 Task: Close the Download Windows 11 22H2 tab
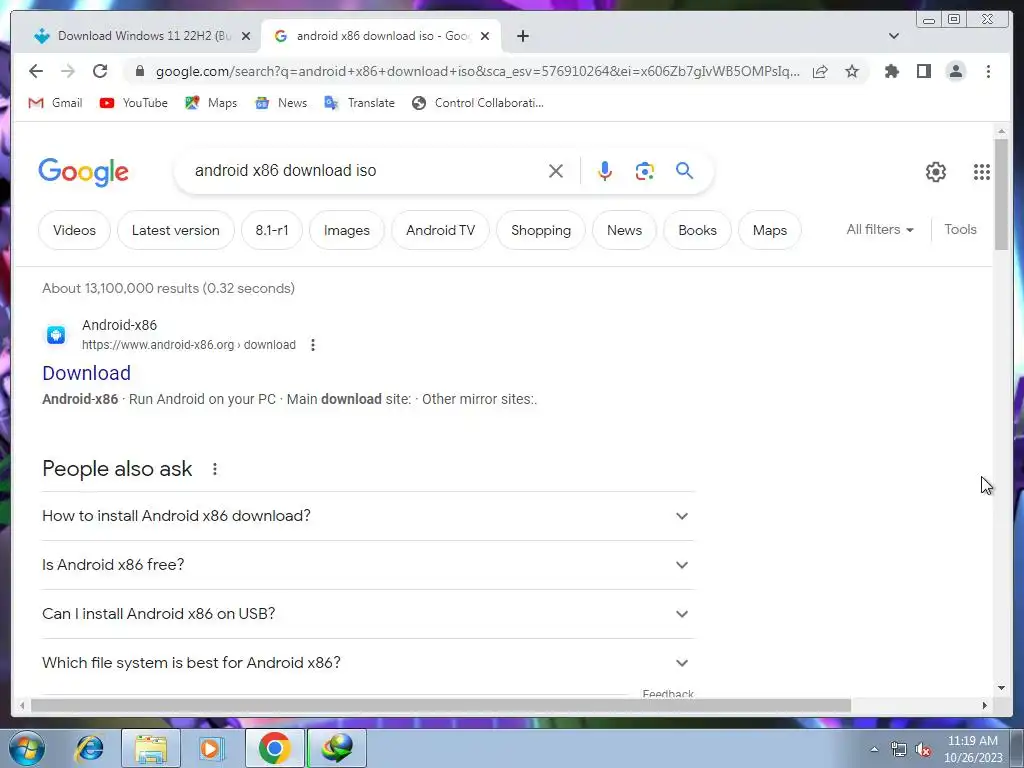coord(246,36)
